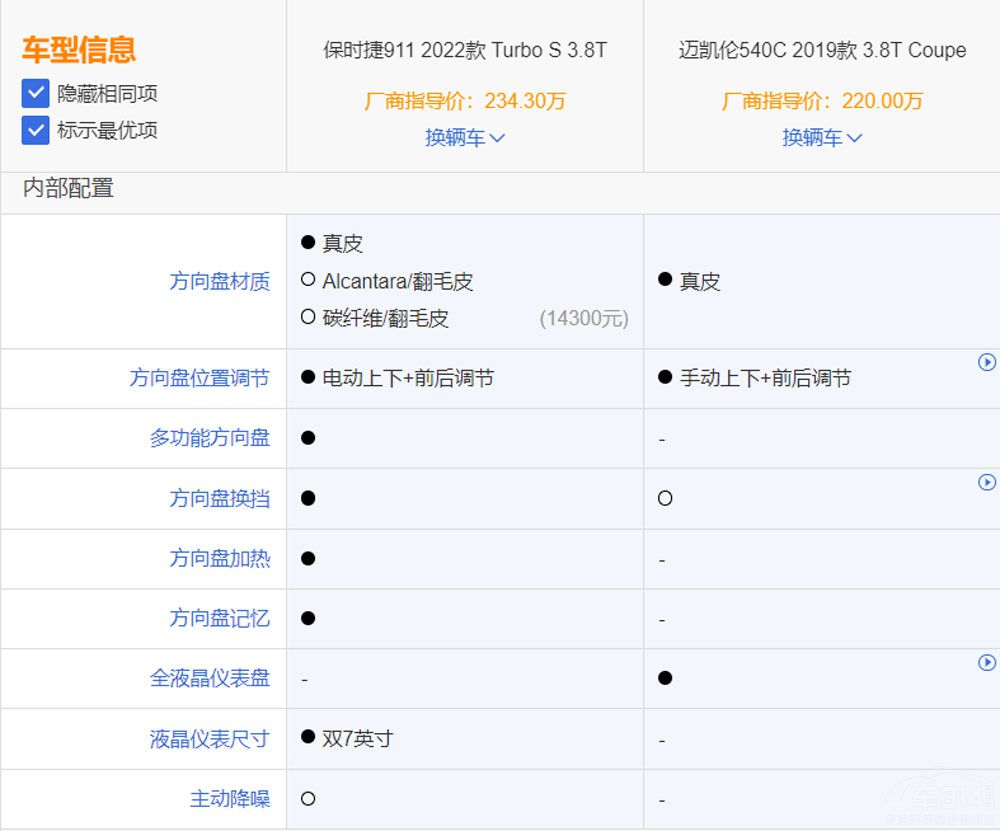Open 换辆车 dropdown under Porsche 911
This screenshot has height=831, width=1000.
[x=465, y=138]
